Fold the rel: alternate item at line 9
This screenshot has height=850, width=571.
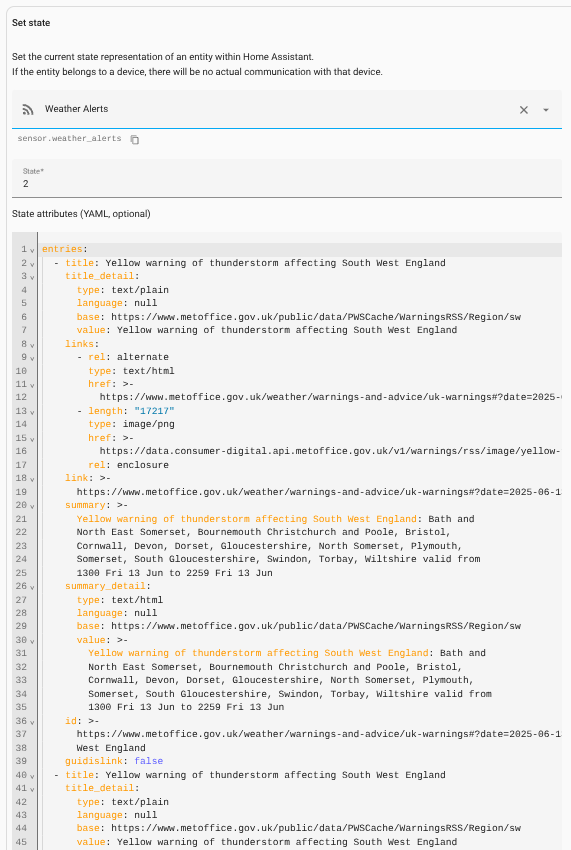click(32, 358)
